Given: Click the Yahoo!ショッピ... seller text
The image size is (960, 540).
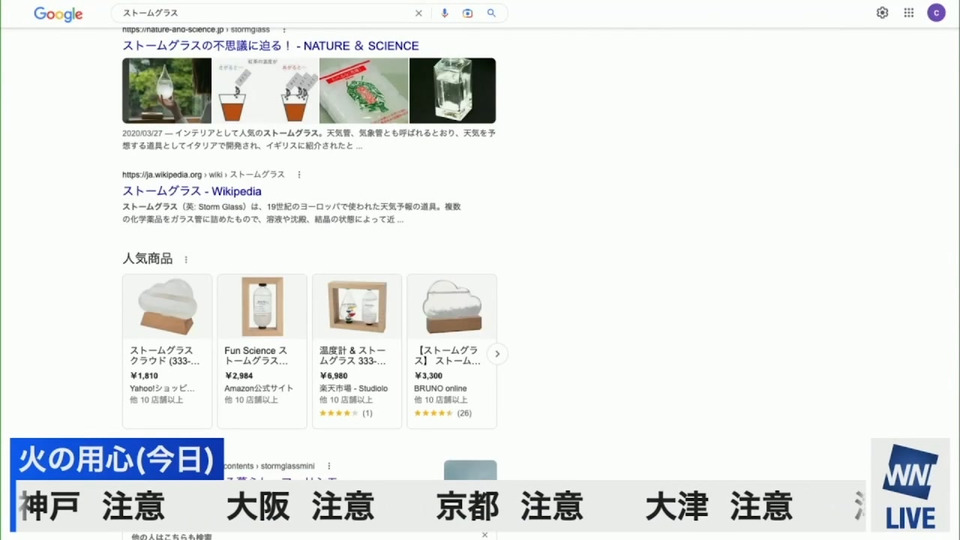Looking at the screenshot, I should (x=162, y=388).
